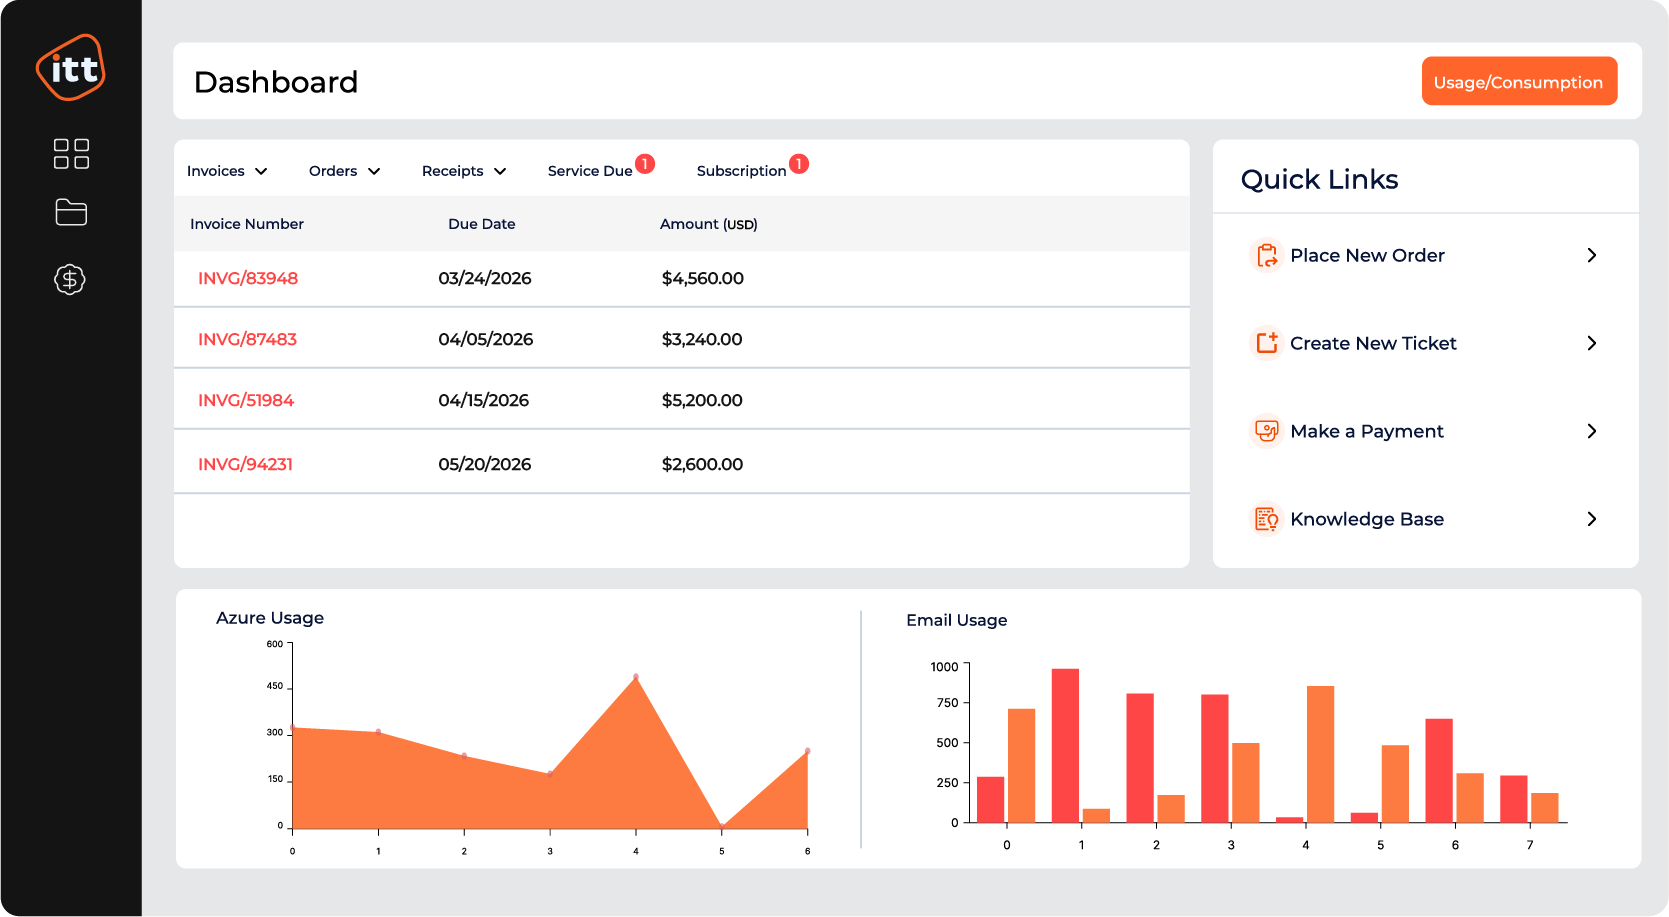Click the due date 03/24/2026
Viewport: 1669px width, 917px height.
(x=485, y=278)
